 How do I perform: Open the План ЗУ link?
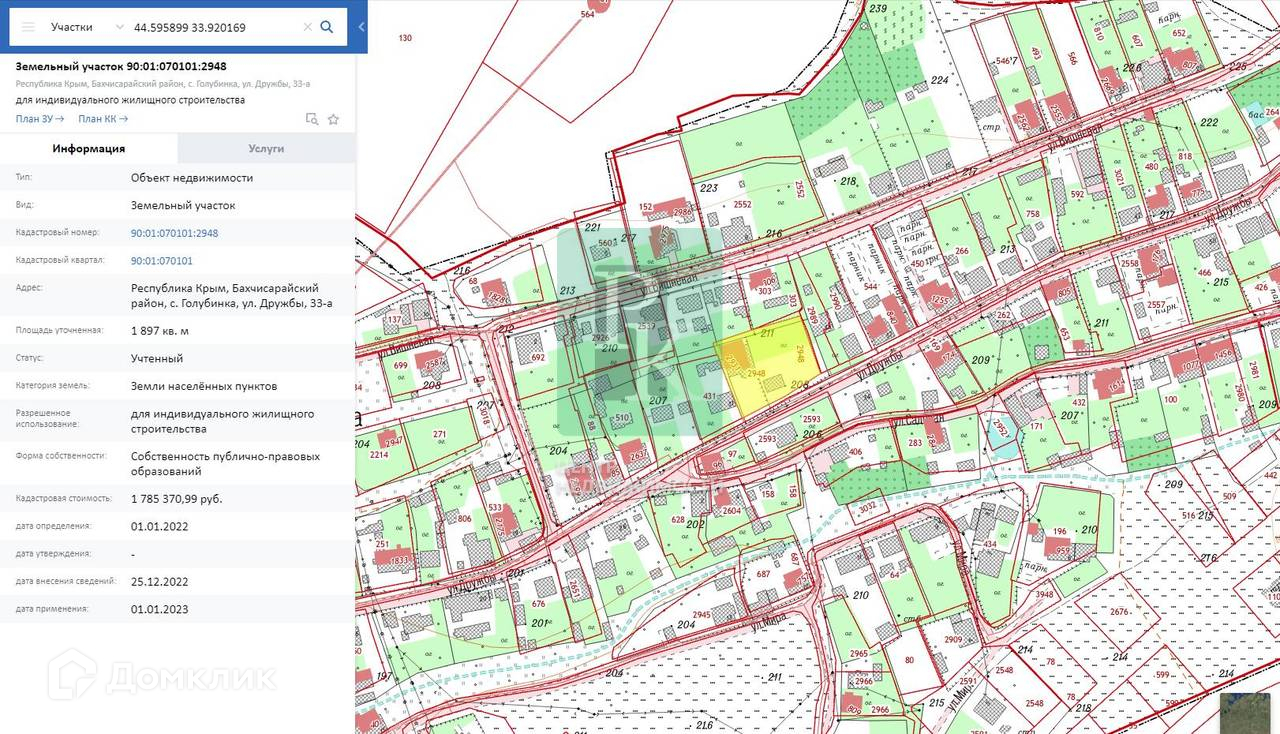tap(40, 119)
